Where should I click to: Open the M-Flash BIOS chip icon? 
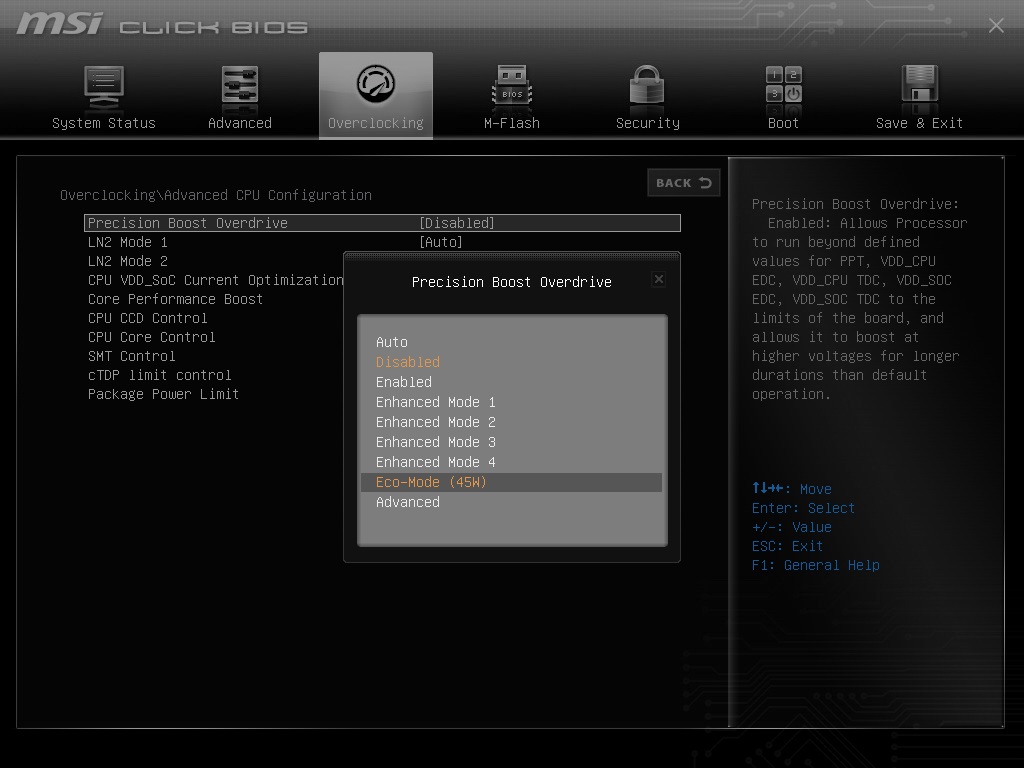(512, 85)
